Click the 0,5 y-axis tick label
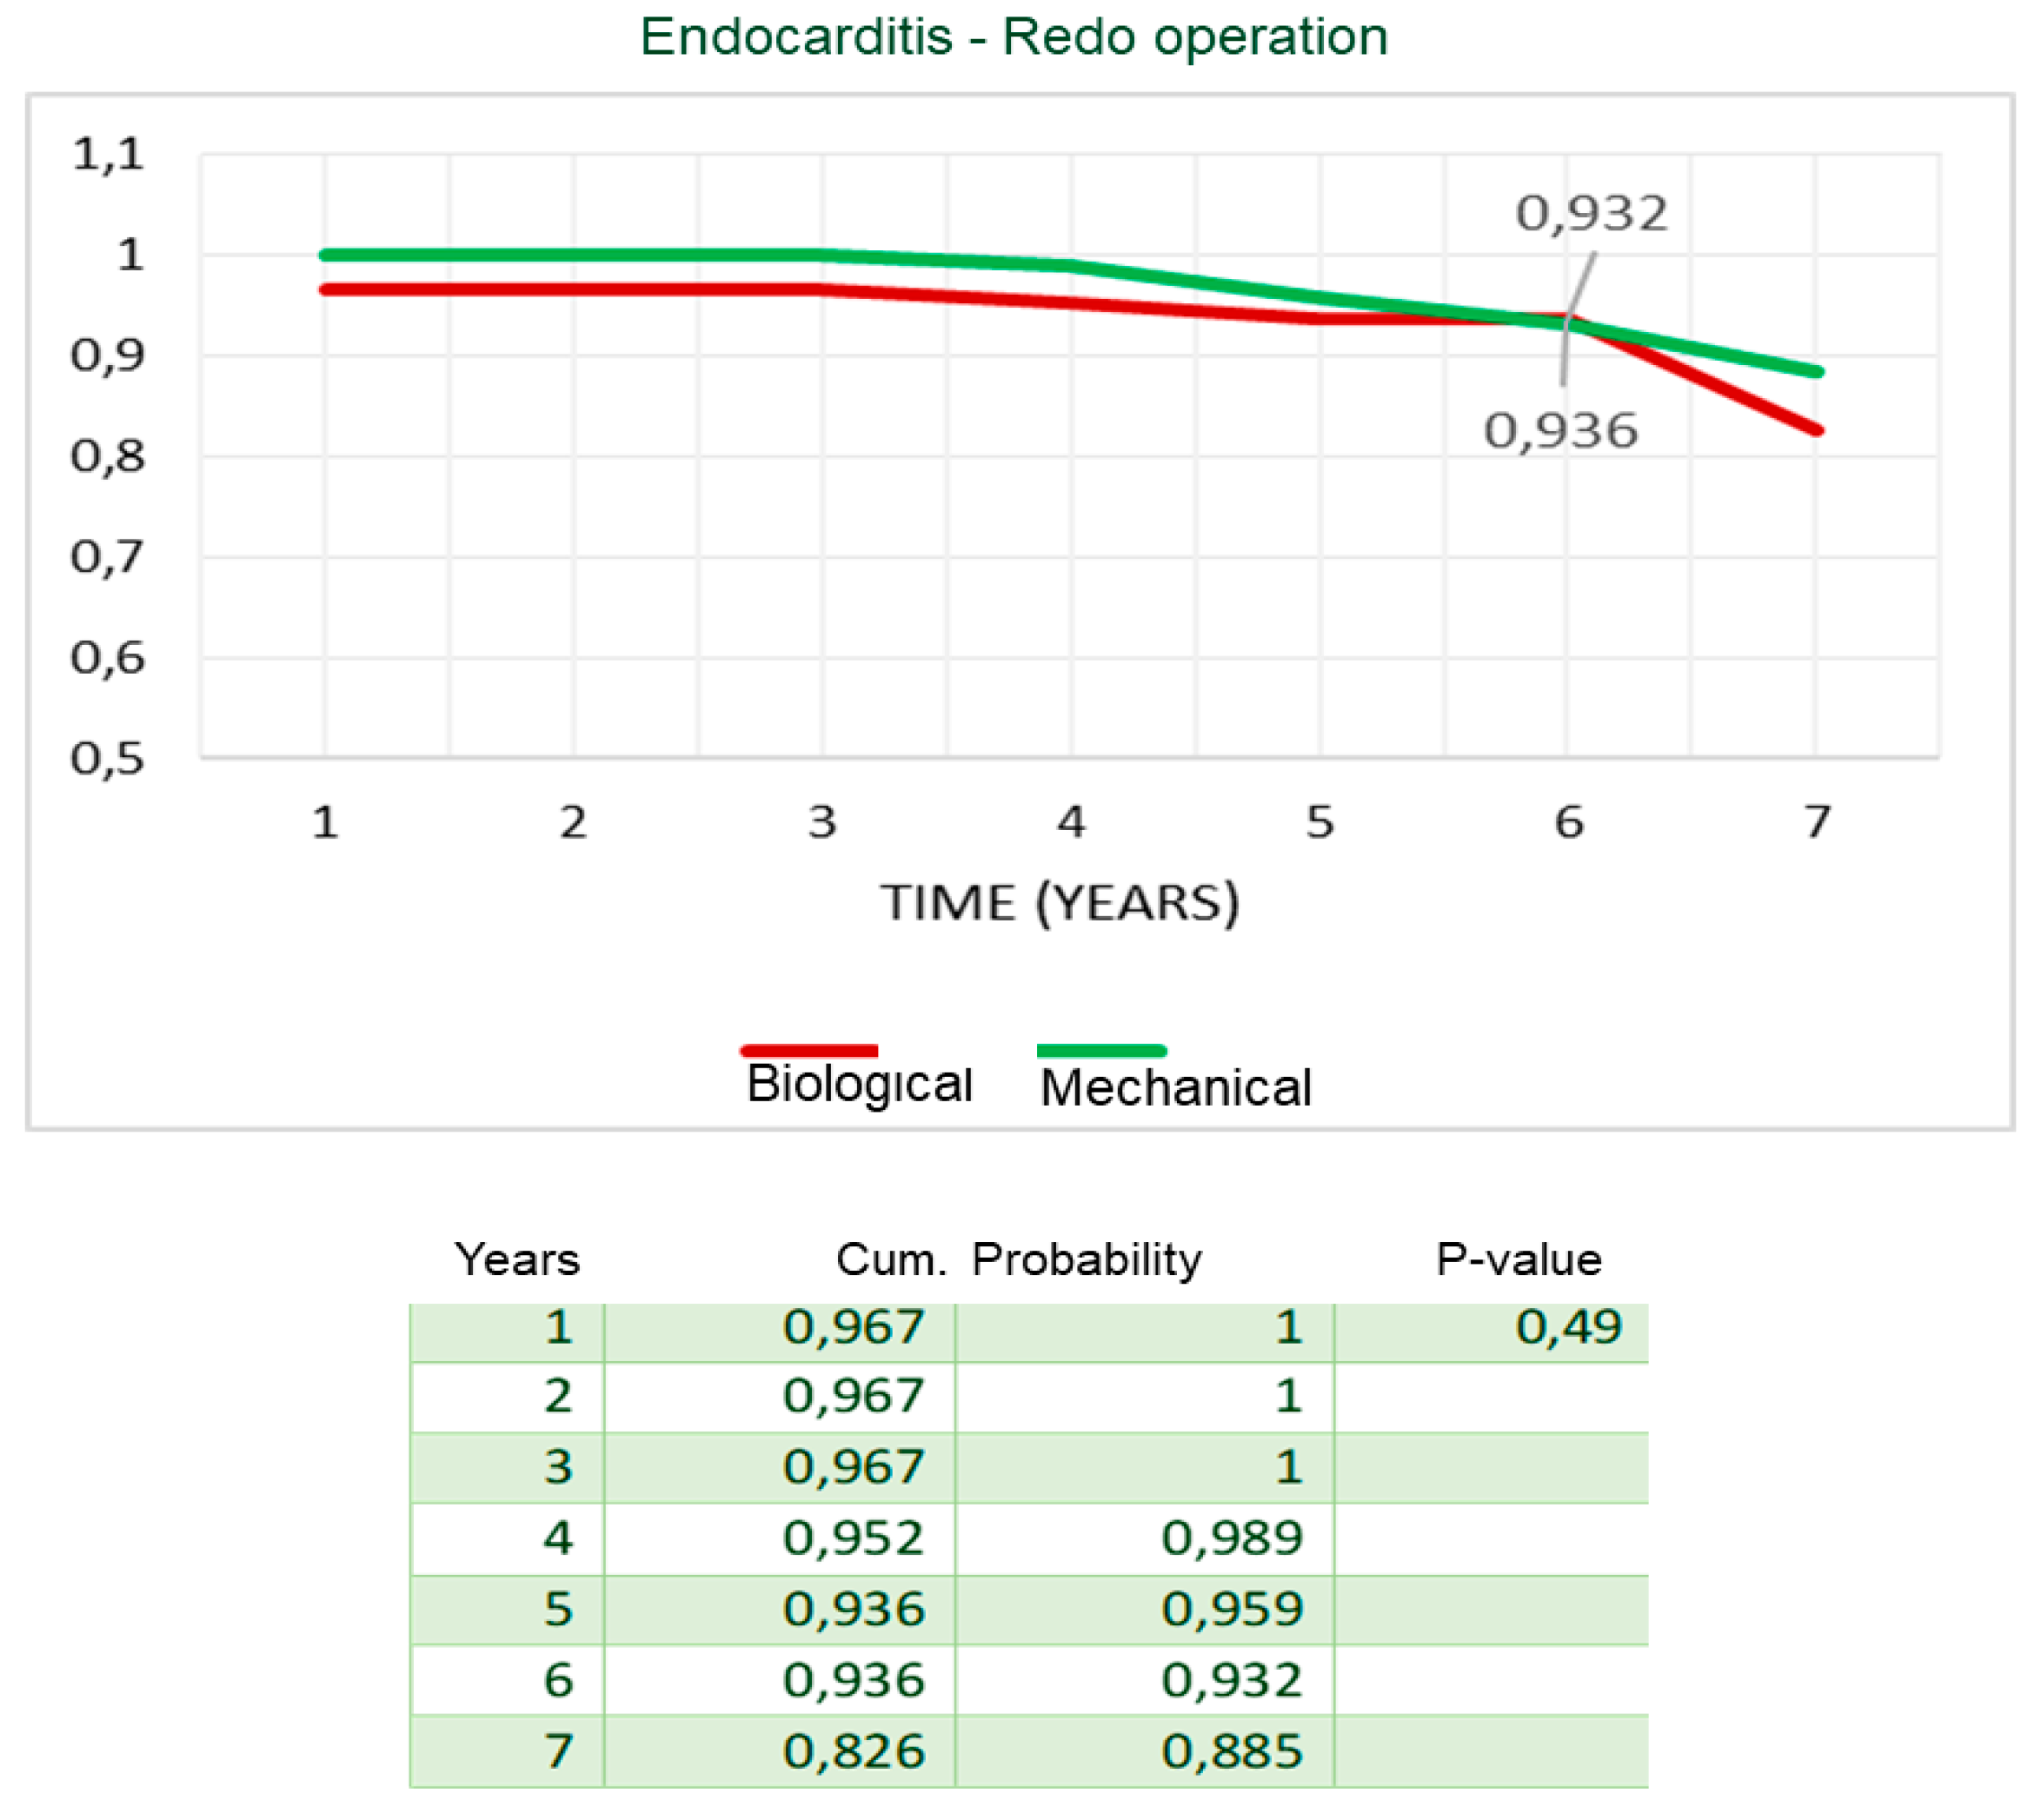 click(x=108, y=760)
